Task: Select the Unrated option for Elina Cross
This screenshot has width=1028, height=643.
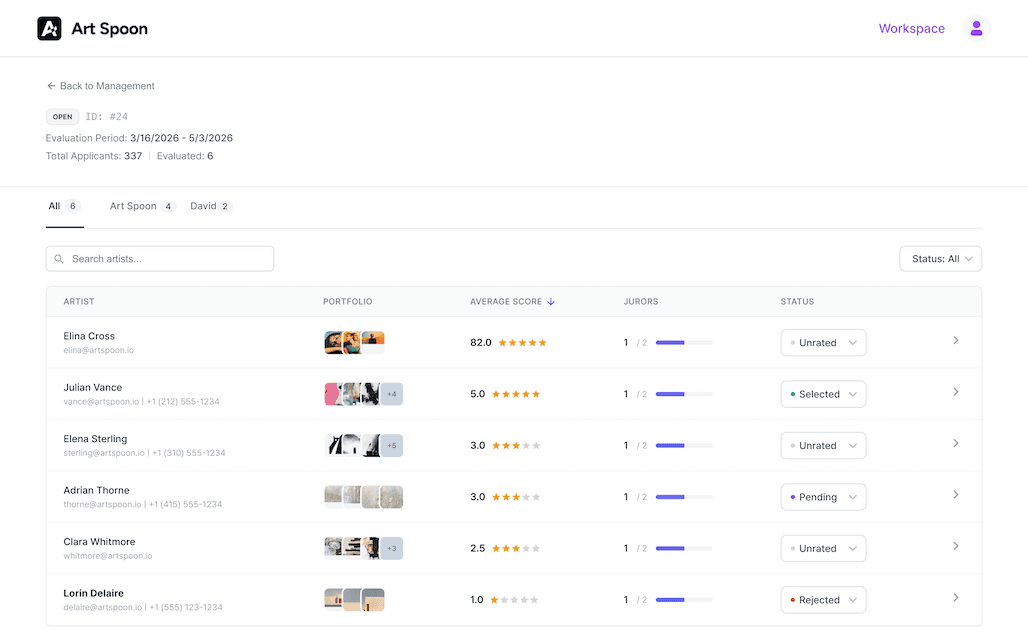Action: pyautogui.click(x=822, y=342)
